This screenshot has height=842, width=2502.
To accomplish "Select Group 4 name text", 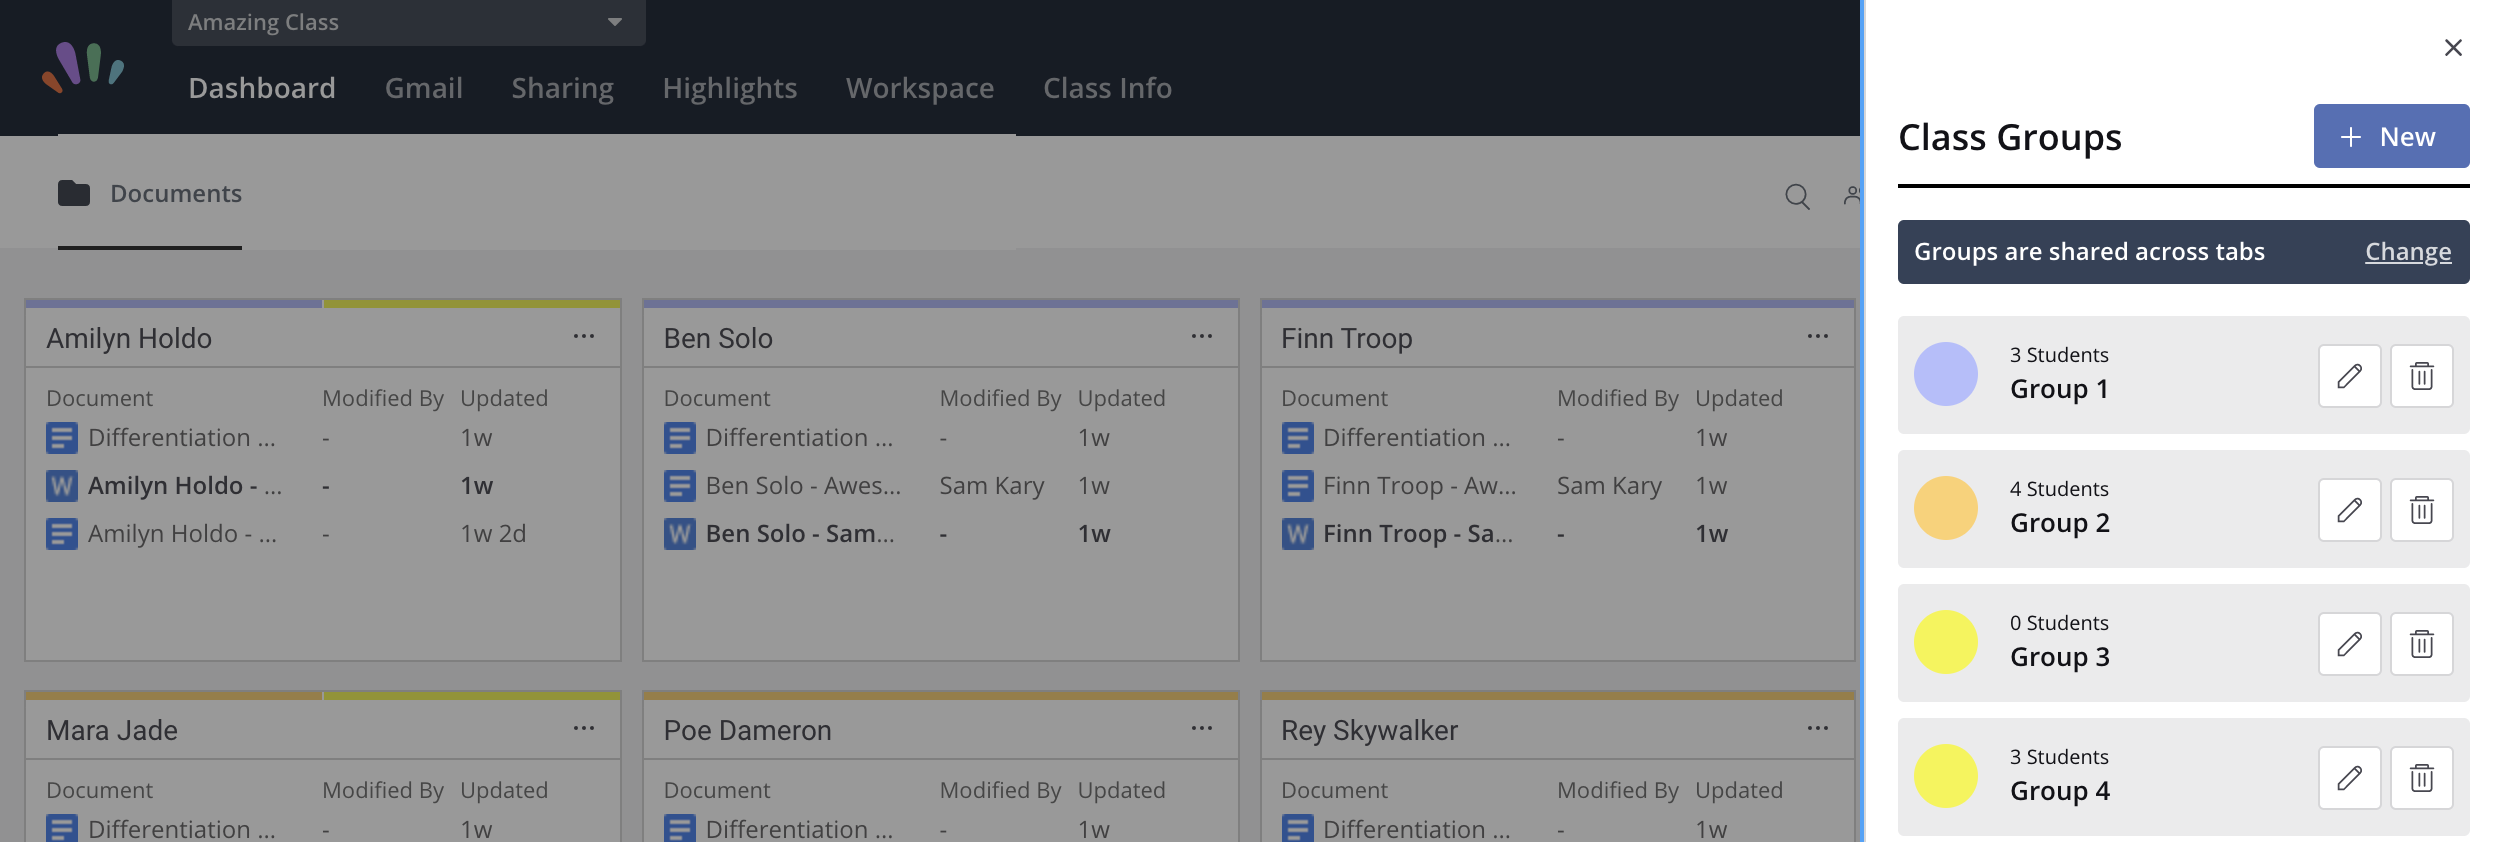I will click(x=2059, y=791).
